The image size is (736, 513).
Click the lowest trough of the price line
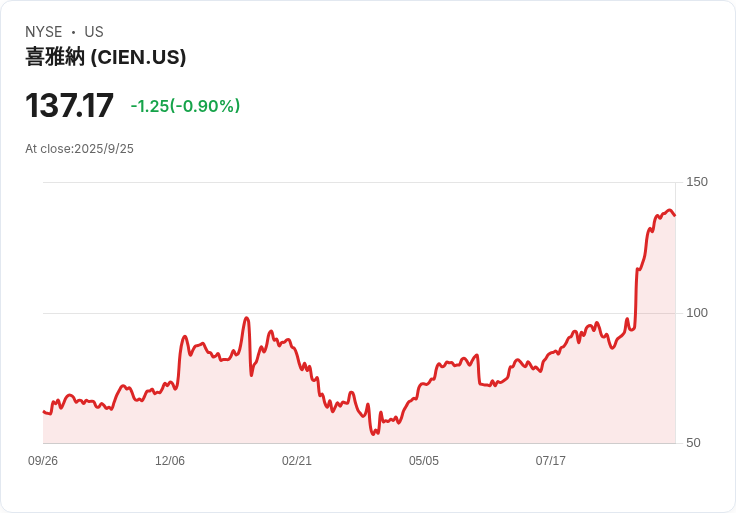click(x=373, y=434)
